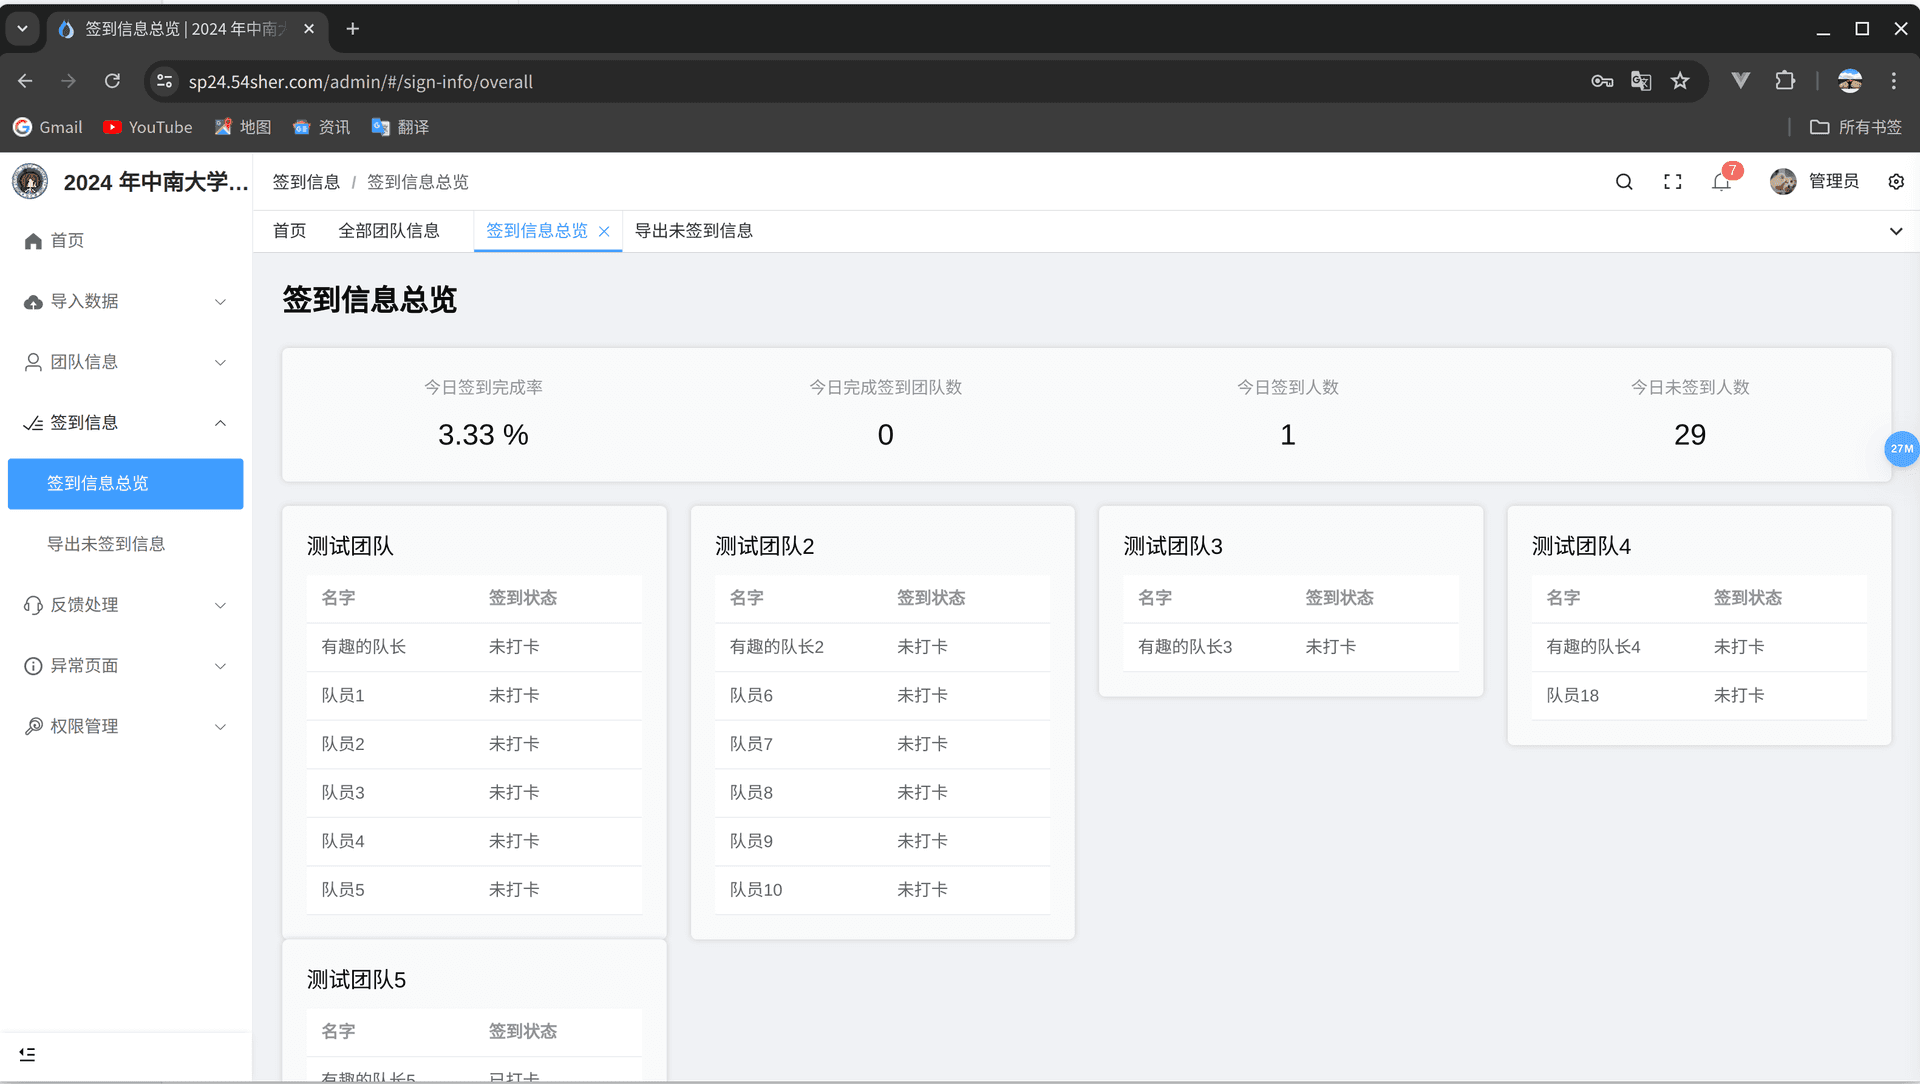Click the person icon for 团队信息
Viewport: 1920px width, 1084px height.
(33, 362)
